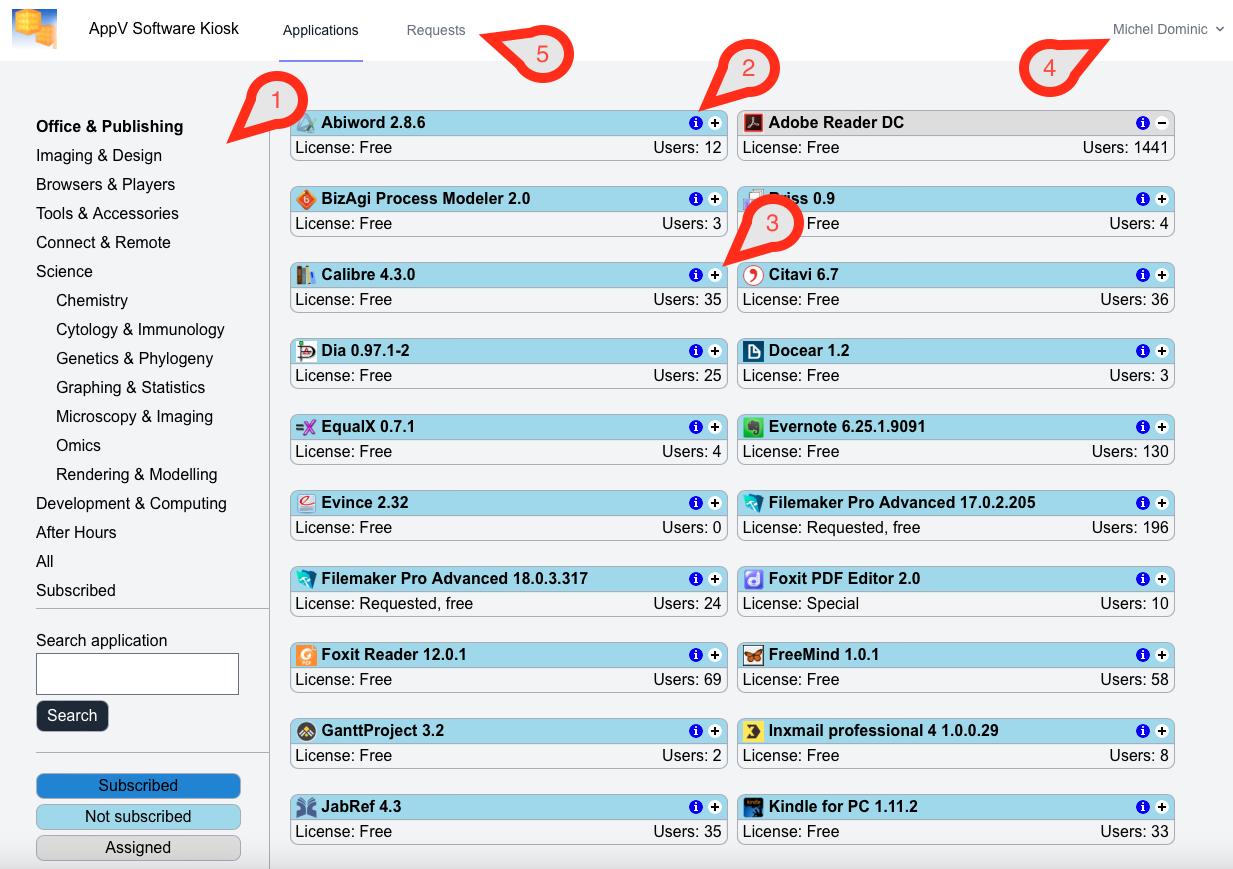
Task: Open the Chemistry subcategory
Action: coord(92,300)
